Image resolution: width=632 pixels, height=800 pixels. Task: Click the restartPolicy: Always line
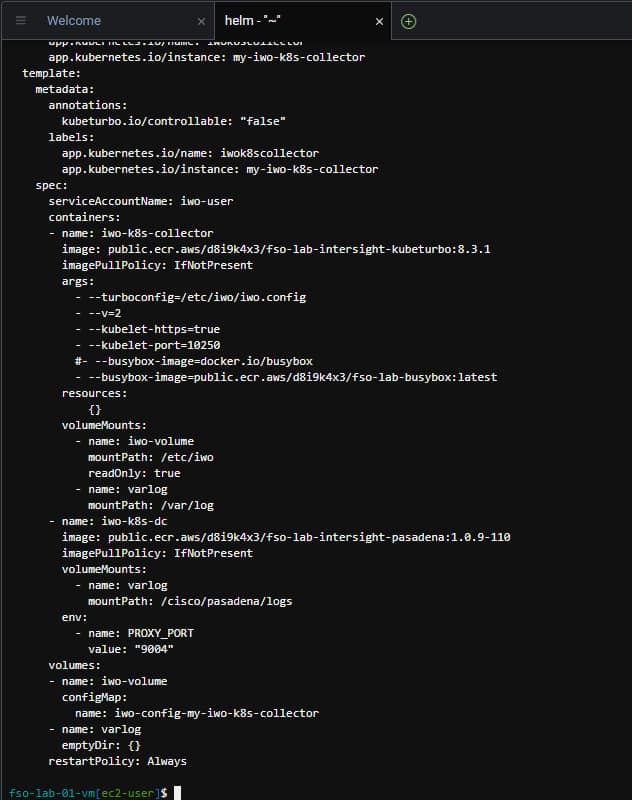(x=118, y=761)
